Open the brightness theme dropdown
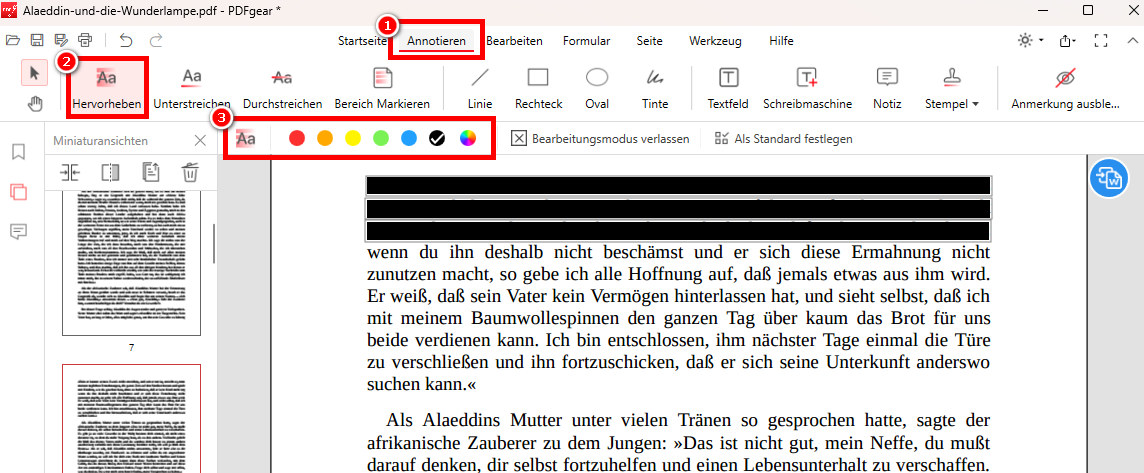 pyautogui.click(x=1031, y=41)
